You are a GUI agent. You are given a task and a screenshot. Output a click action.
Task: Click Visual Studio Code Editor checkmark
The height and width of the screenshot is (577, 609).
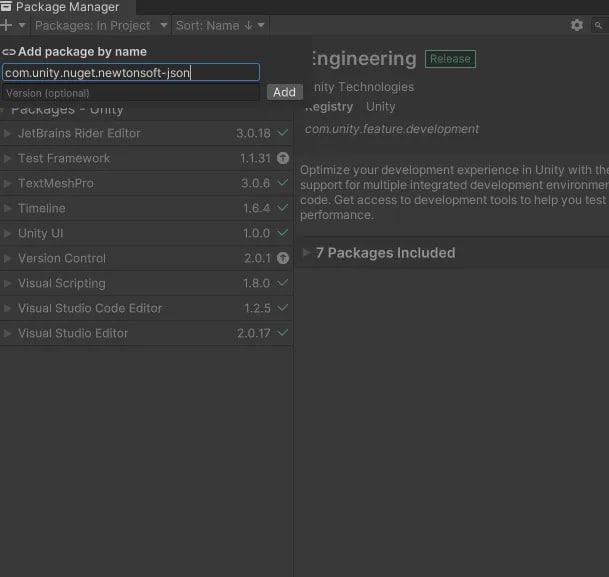(x=283, y=308)
